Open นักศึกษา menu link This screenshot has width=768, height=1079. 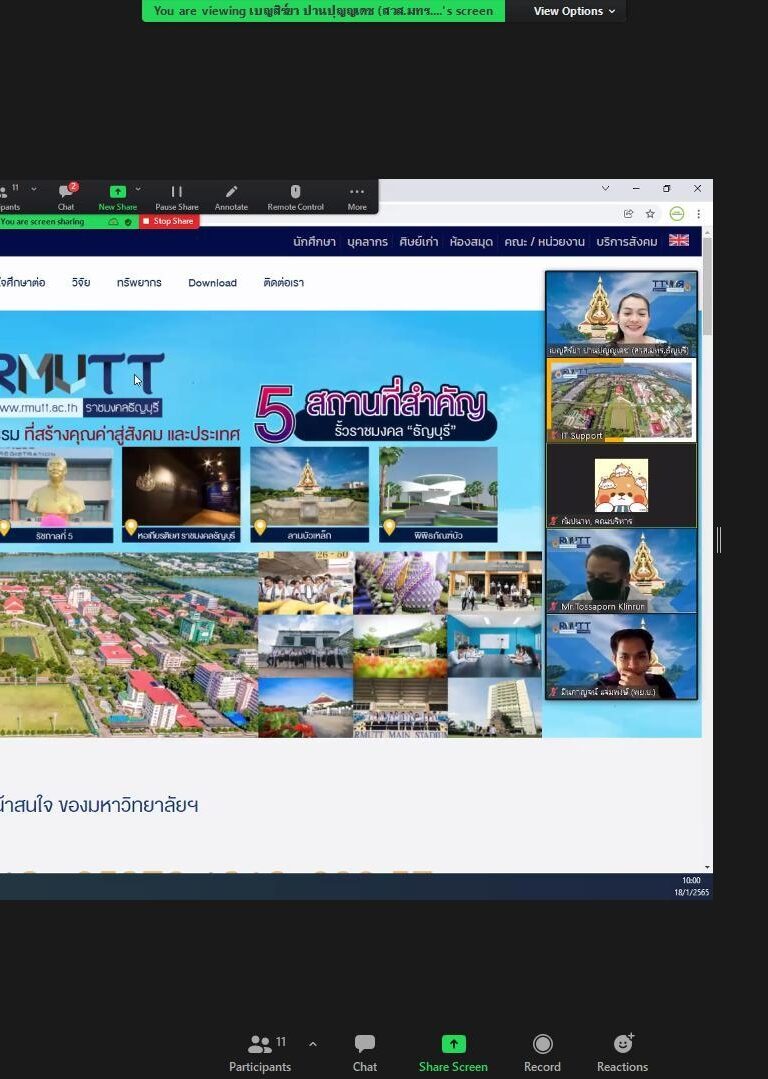click(314, 242)
